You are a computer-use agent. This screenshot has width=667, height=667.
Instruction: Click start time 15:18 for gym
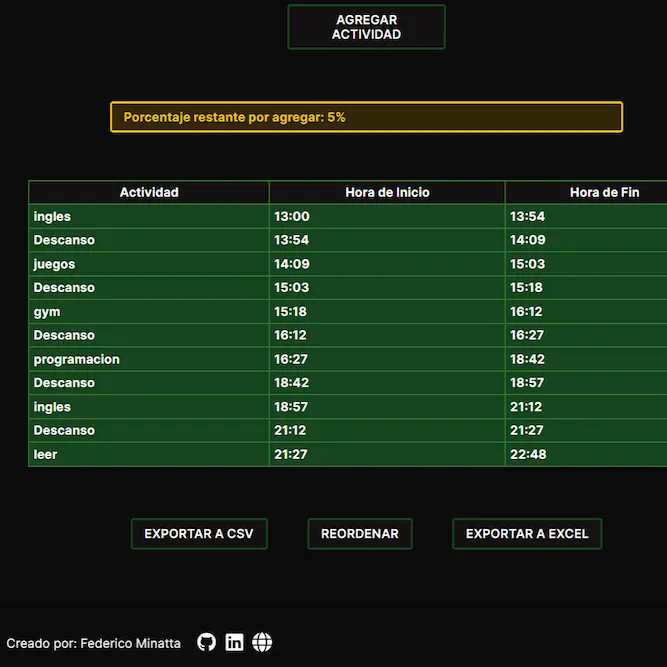click(387, 311)
